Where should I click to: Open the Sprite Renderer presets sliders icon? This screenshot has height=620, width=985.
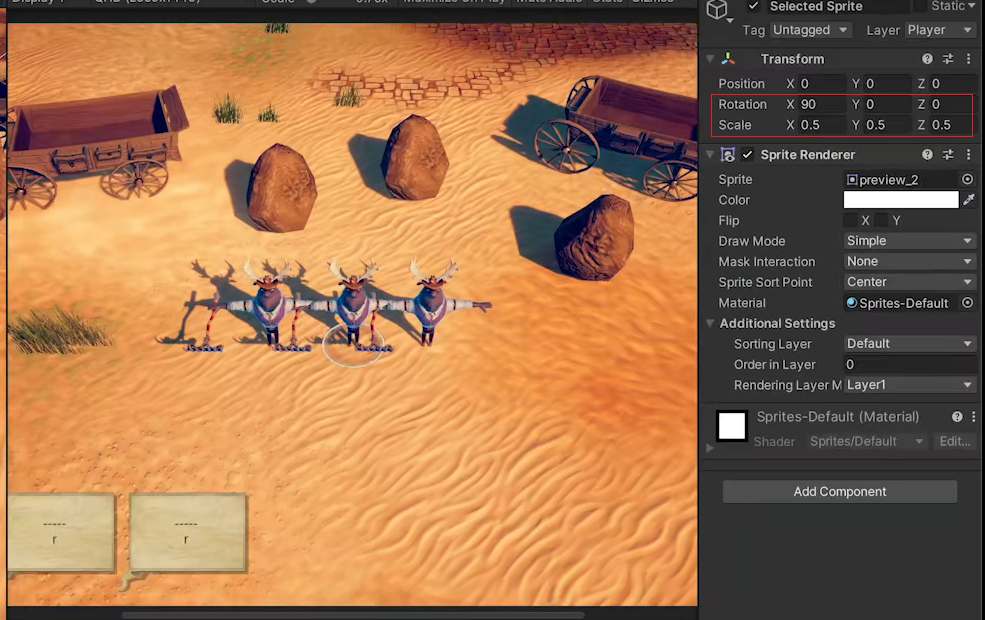coord(948,155)
